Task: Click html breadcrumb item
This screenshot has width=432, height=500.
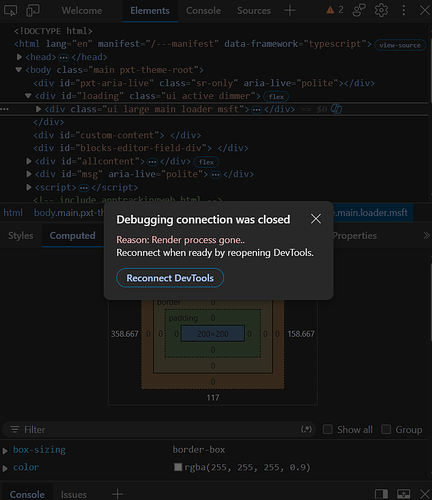Action: [x=13, y=213]
